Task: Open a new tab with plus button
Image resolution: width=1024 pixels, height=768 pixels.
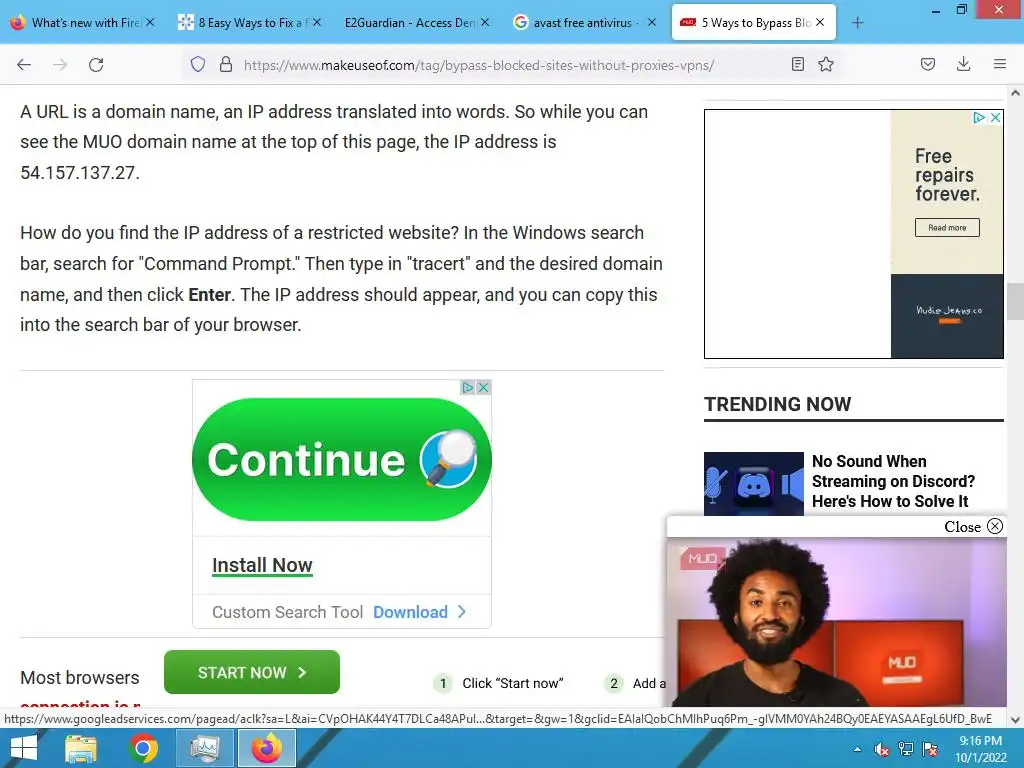Action: tap(857, 23)
